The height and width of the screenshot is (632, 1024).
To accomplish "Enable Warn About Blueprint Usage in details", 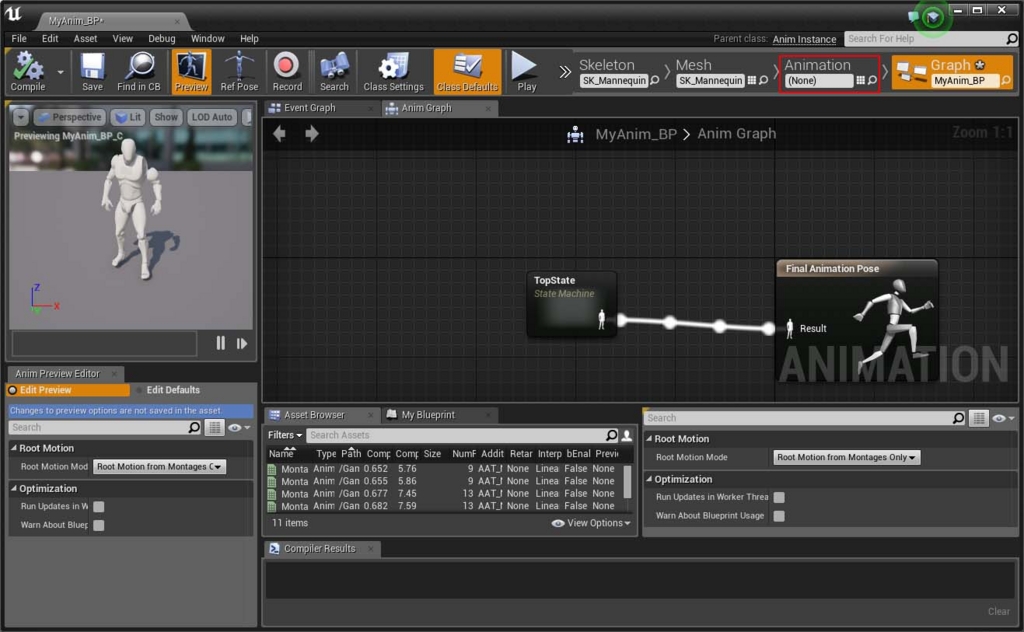I will (x=779, y=516).
